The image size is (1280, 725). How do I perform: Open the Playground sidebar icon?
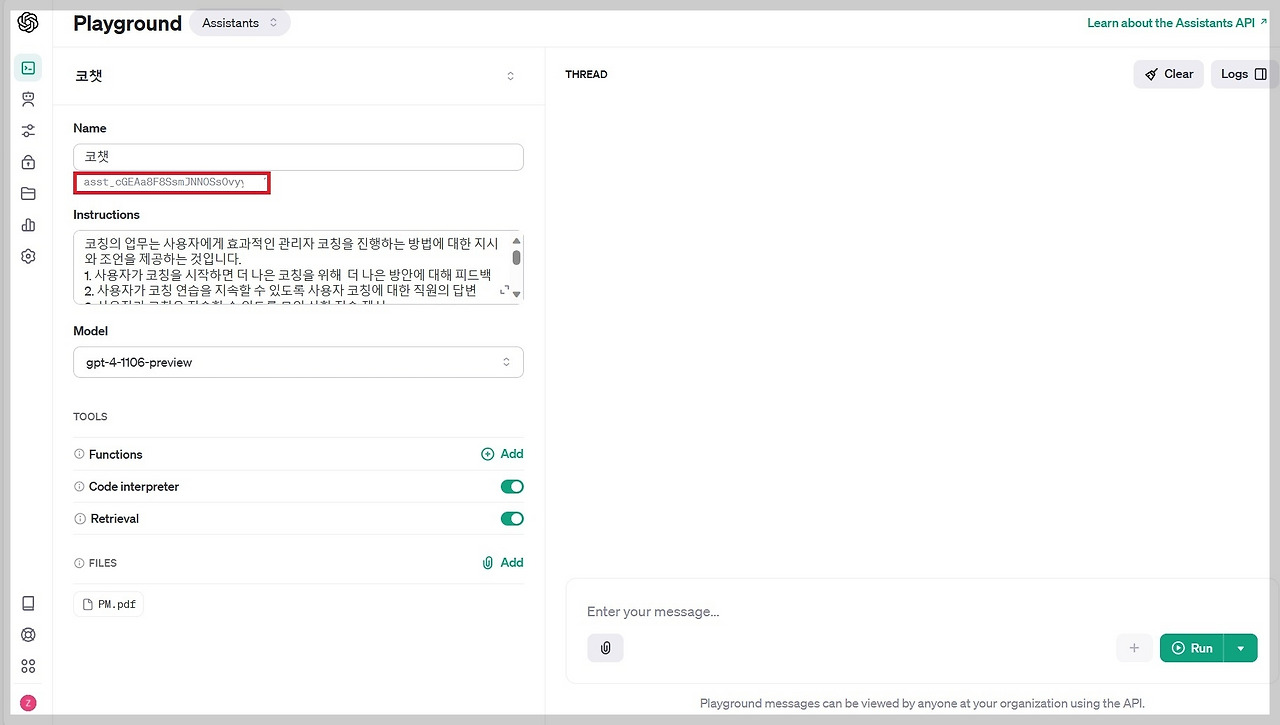coord(28,68)
